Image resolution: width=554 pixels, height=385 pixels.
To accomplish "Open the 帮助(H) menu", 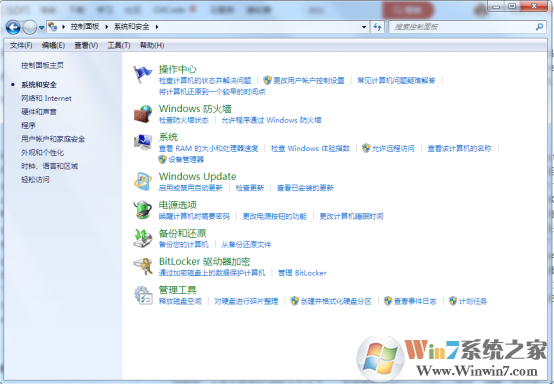I will tap(152, 45).
